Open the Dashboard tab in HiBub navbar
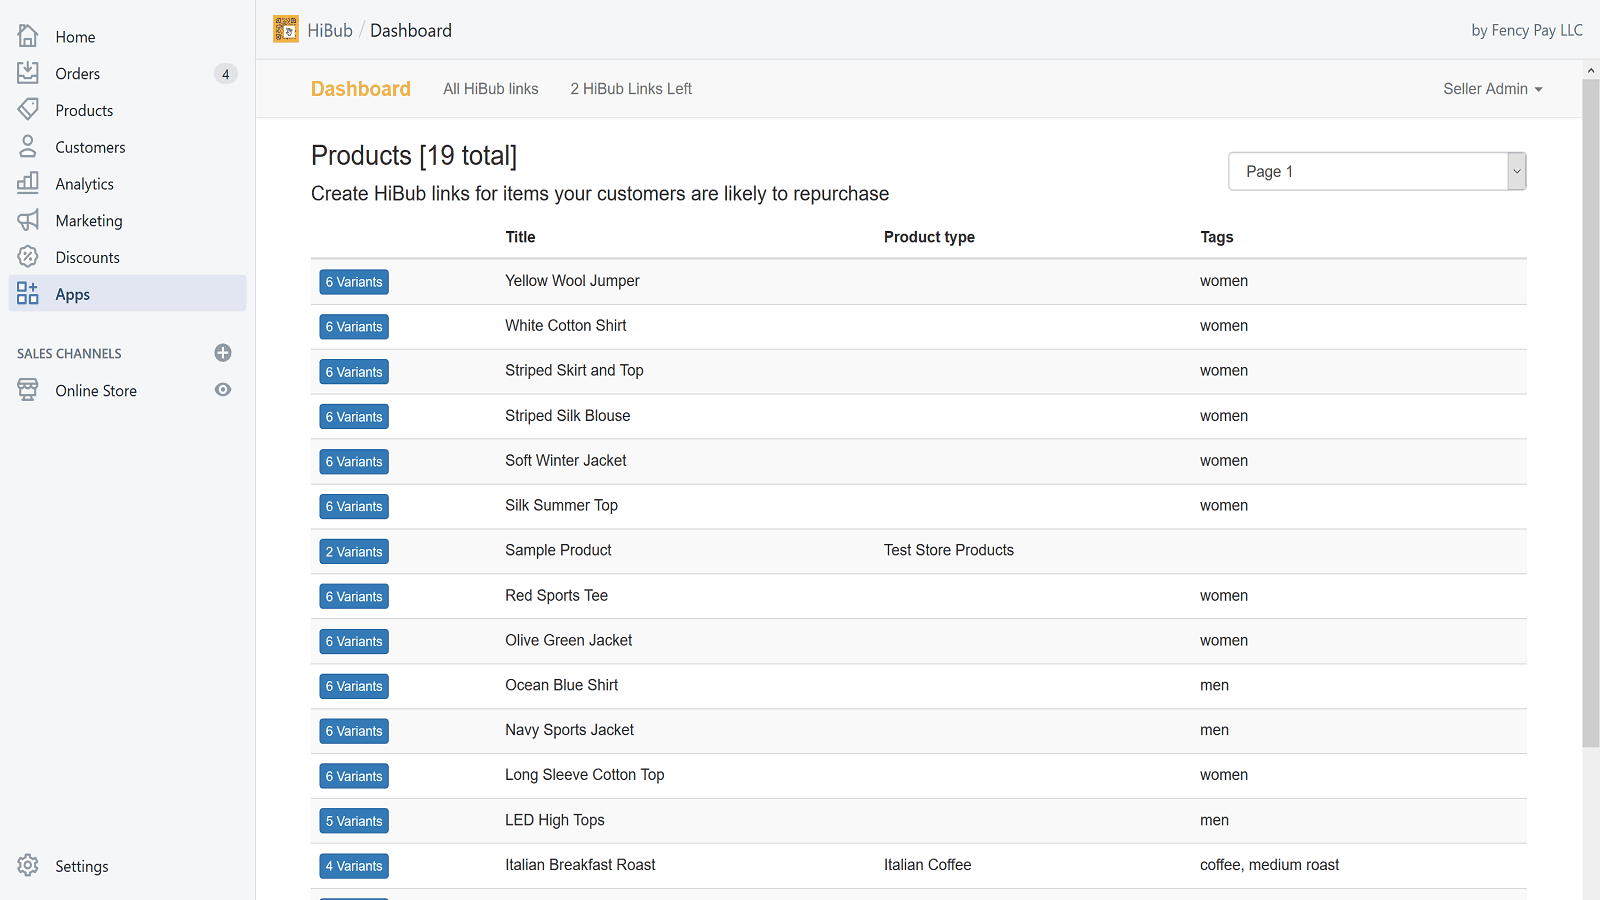The width and height of the screenshot is (1600, 900). tap(360, 89)
